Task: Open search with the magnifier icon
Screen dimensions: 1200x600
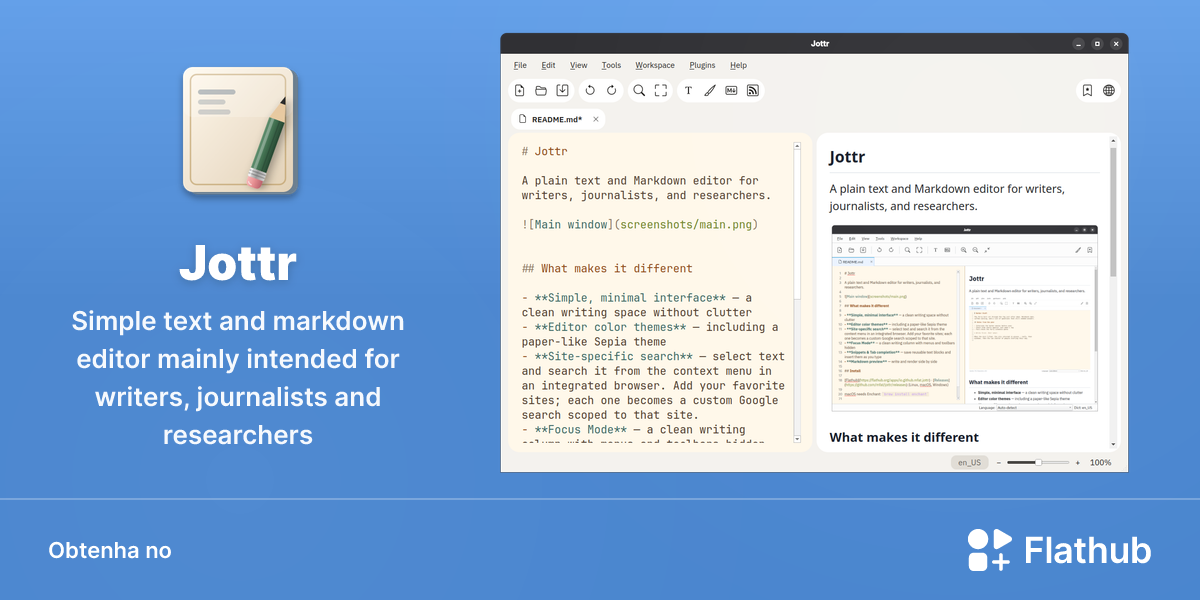Action: (x=639, y=90)
